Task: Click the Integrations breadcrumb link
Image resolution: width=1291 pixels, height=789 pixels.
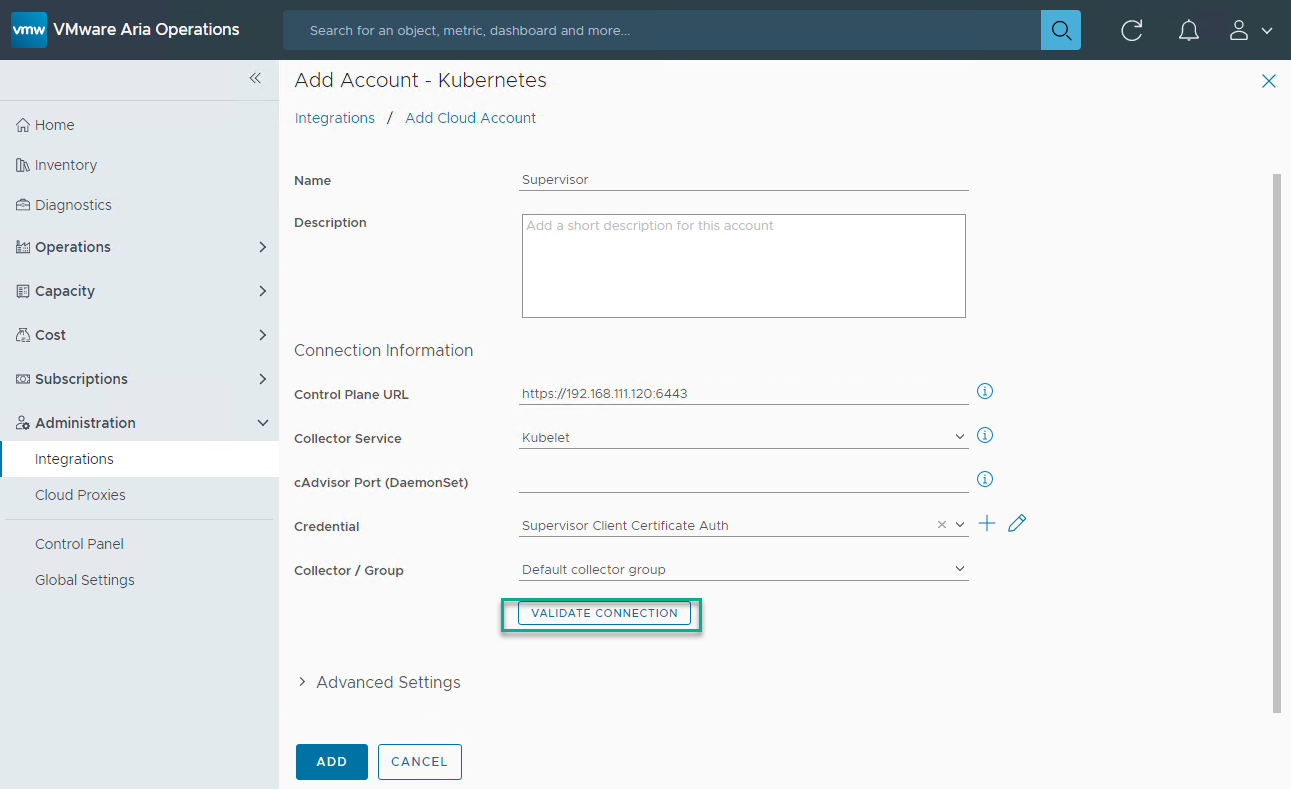Action: click(x=335, y=118)
